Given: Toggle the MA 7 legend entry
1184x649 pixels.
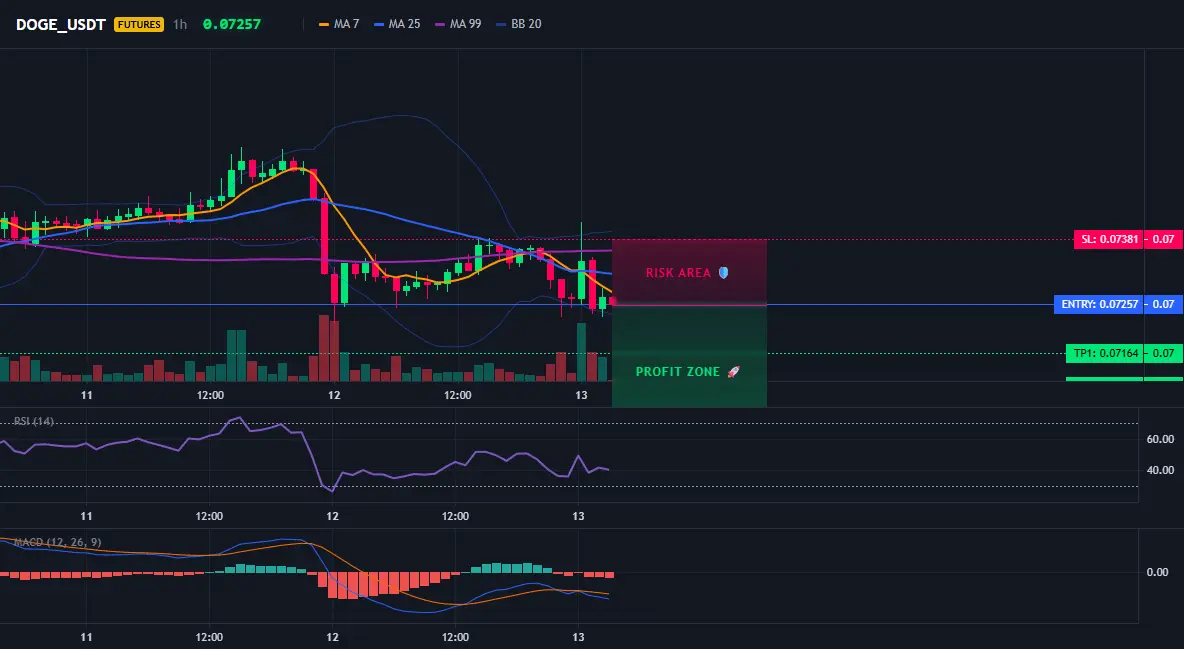Looking at the screenshot, I should [x=339, y=24].
